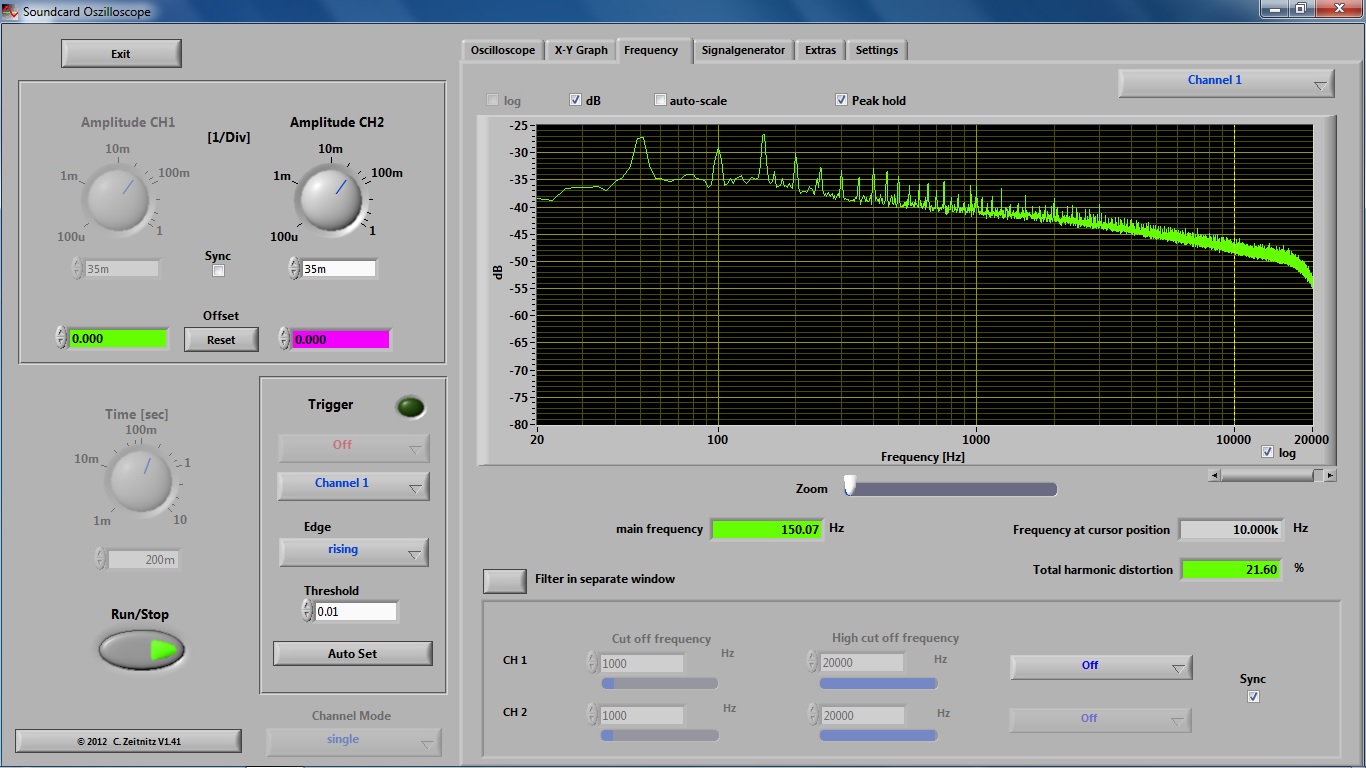Click right arrow of graph horizontal scrollbar

pos(1330,476)
